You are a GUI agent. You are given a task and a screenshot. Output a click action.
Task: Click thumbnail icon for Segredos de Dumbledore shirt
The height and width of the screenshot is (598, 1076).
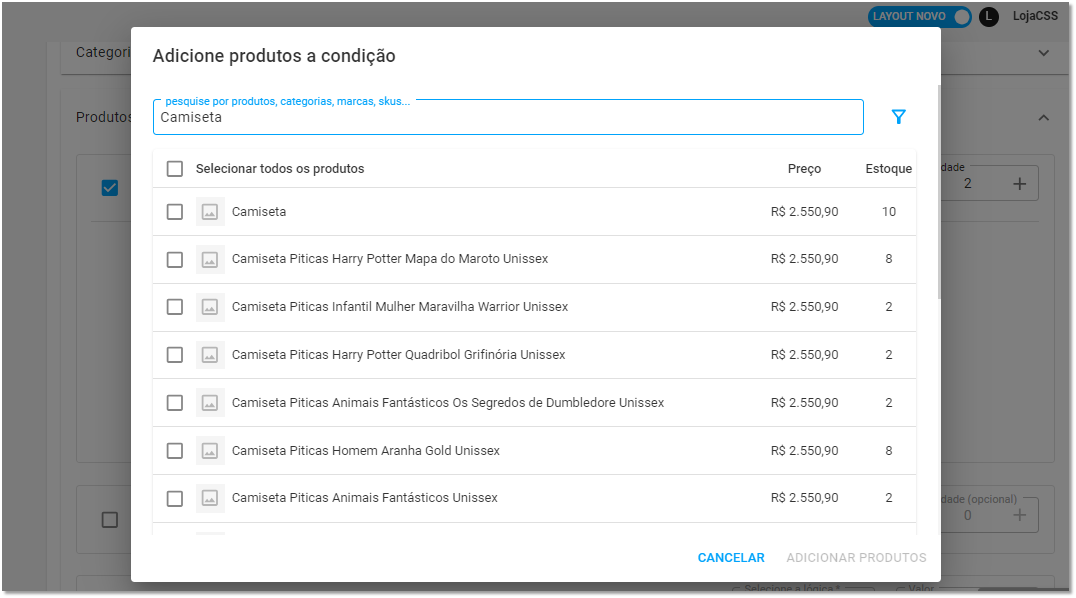210,402
